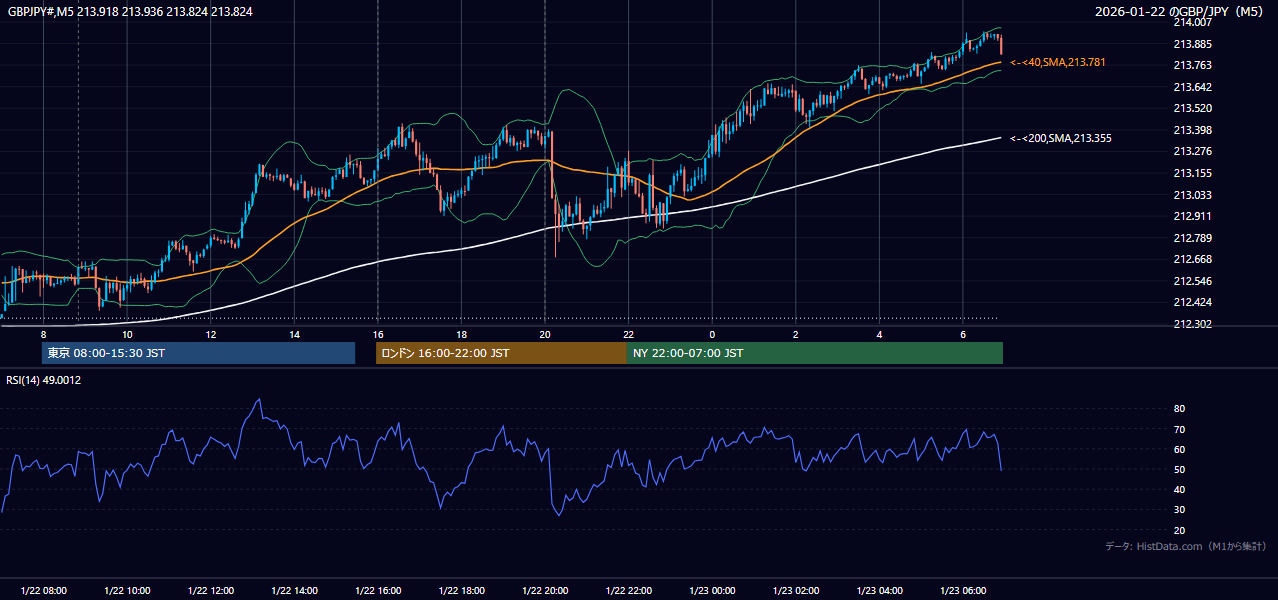
Task: Click price axis value 214.007
Action: 1192,22
